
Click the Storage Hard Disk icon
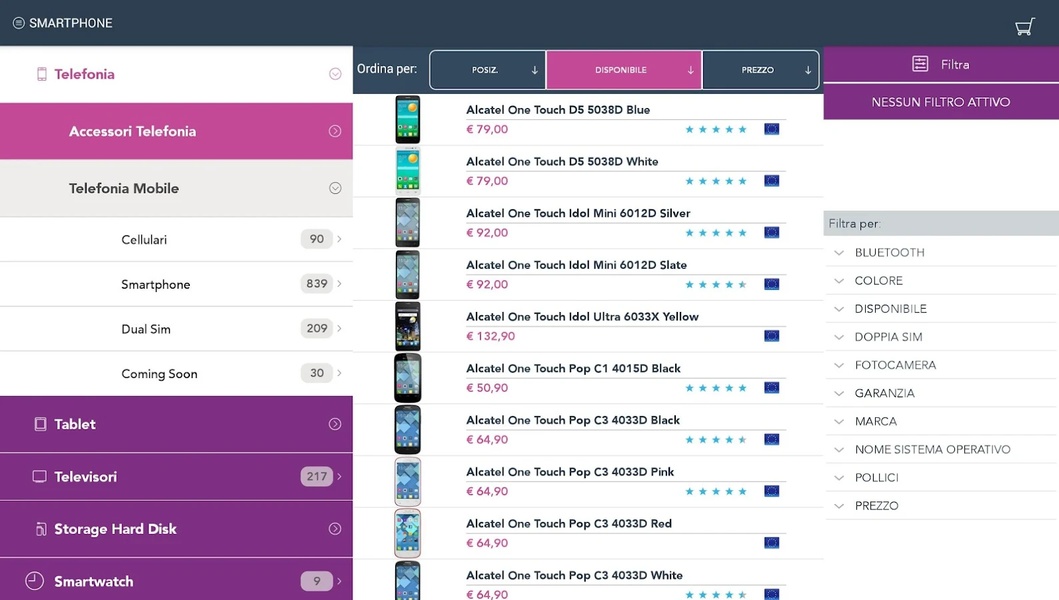click(x=41, y=529)
